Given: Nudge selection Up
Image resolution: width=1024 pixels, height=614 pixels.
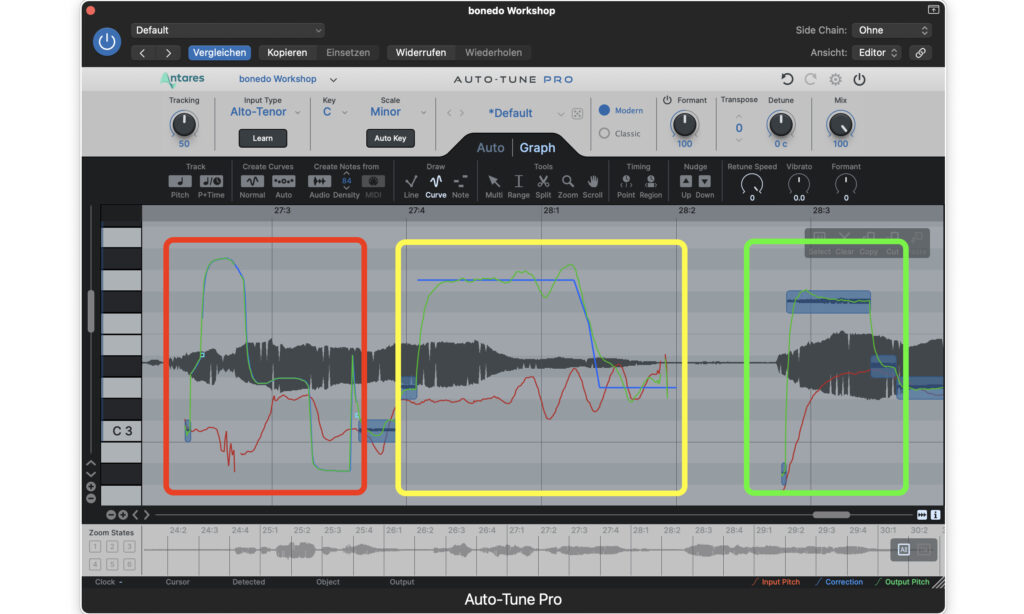Looking at the screenshot, I should [686, 181].
